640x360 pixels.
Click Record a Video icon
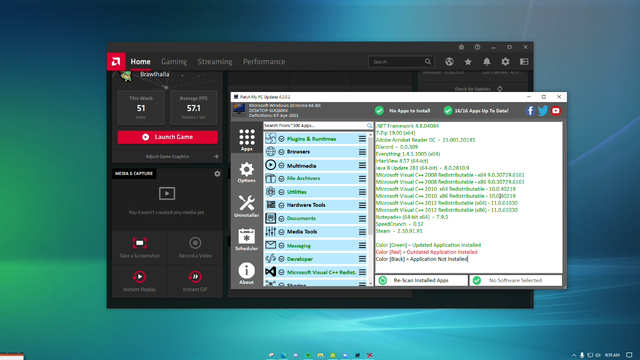(x=195, y=243)
